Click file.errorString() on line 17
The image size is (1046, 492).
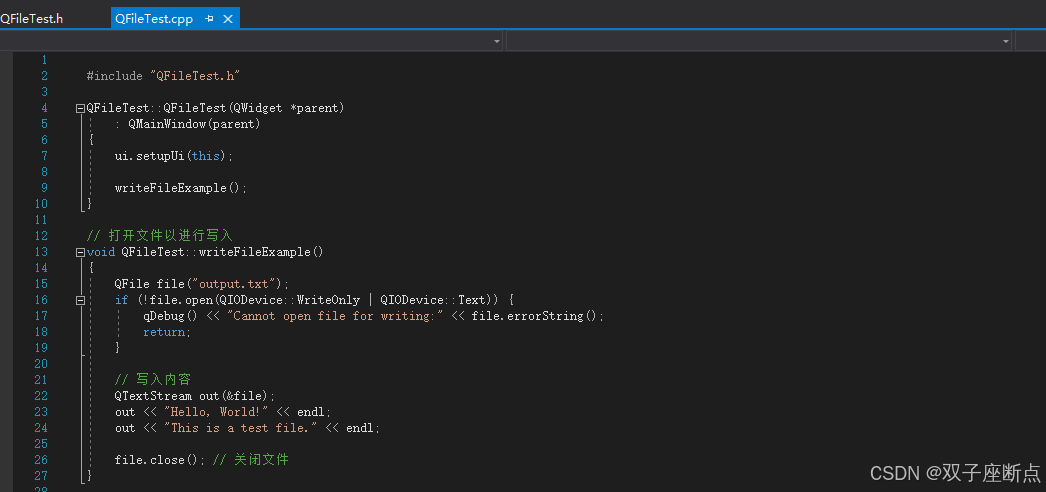click(534, 316)
